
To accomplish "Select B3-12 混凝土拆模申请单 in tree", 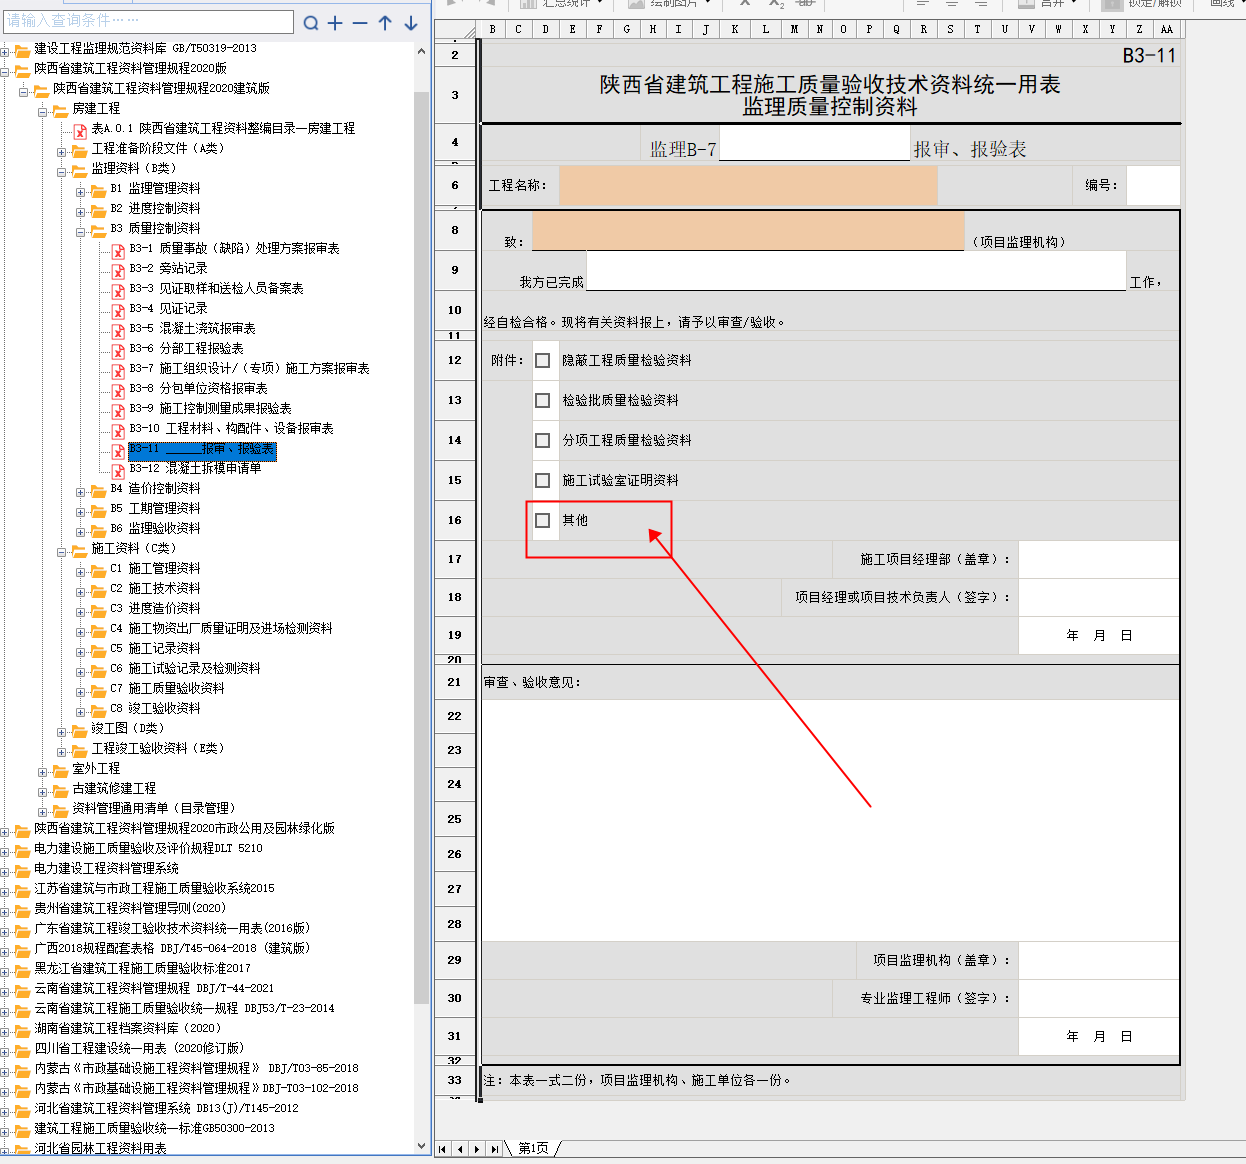I will point(195,468).
